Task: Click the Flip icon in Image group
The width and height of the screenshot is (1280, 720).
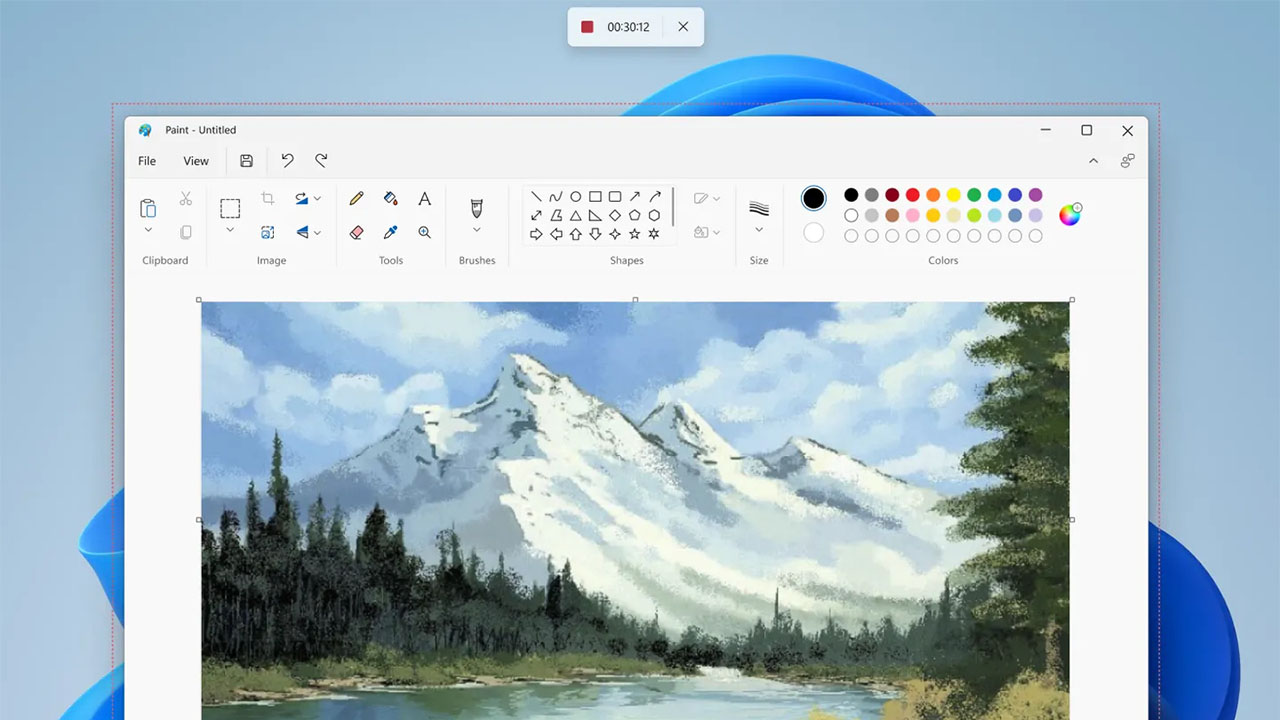Action: (x=301, y=232)
